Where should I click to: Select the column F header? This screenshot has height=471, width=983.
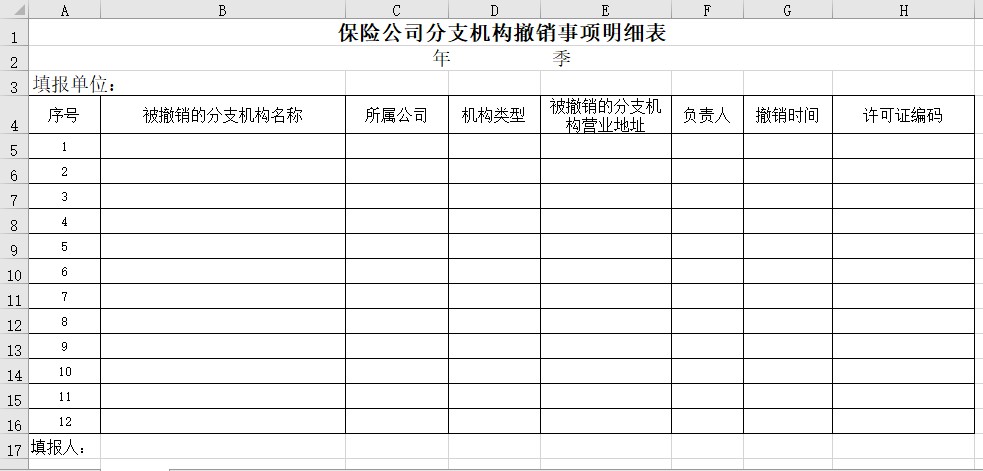pos(707,10)
